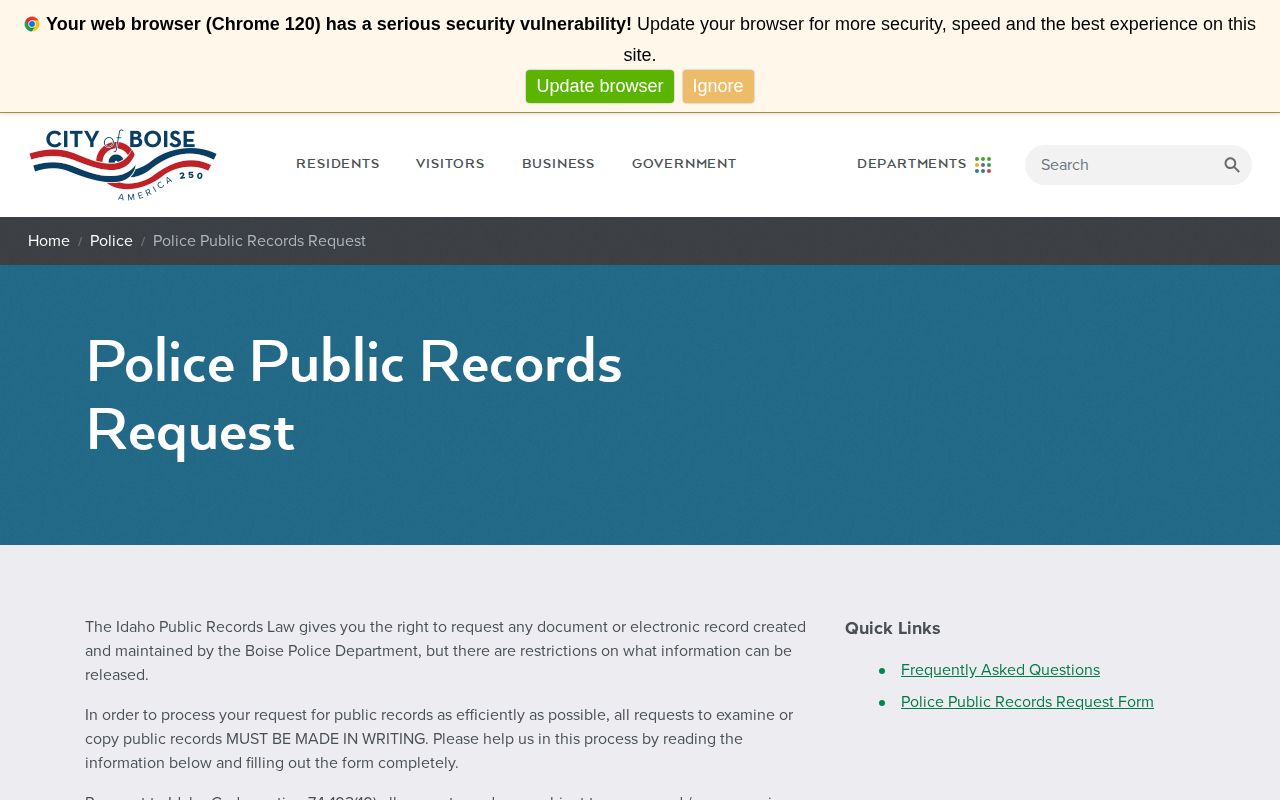Click the paragraph beginning 'The Idaho Public Records Law'

point(446,651)
